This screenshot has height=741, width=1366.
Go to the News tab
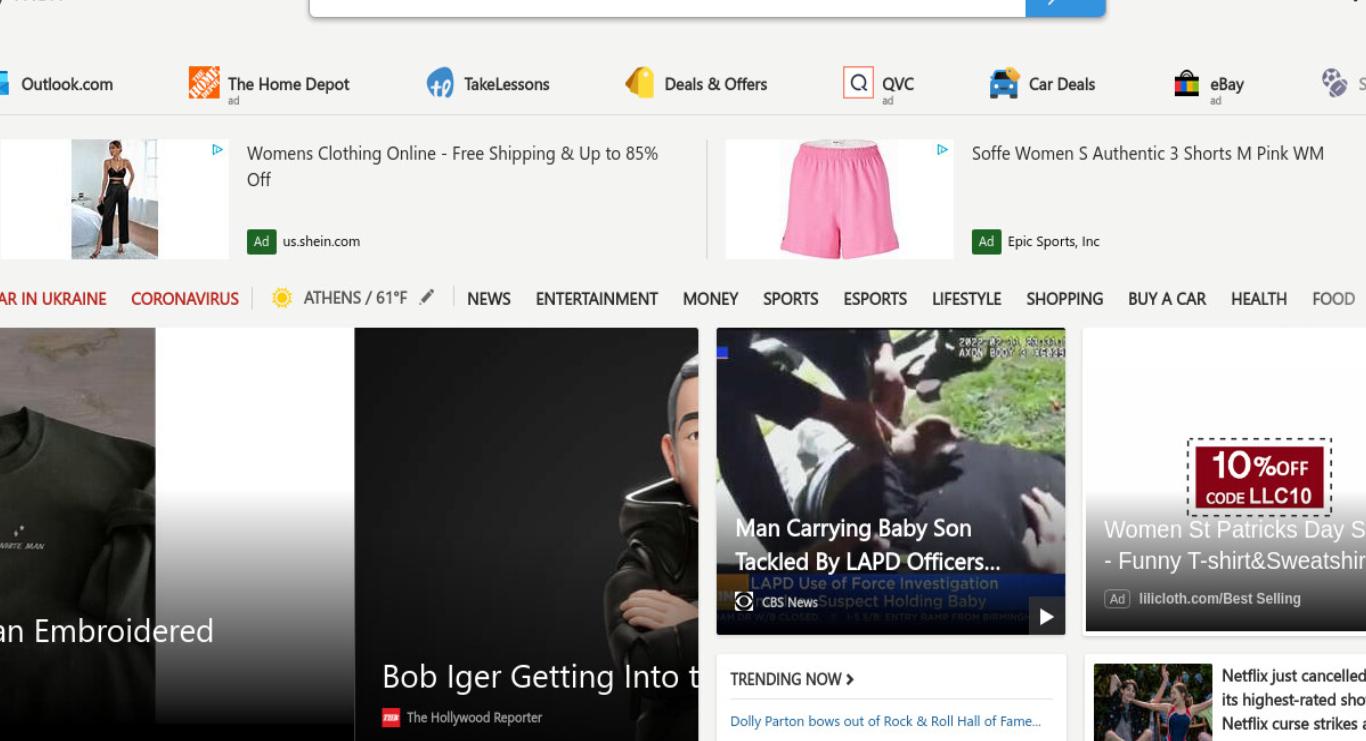489,298
